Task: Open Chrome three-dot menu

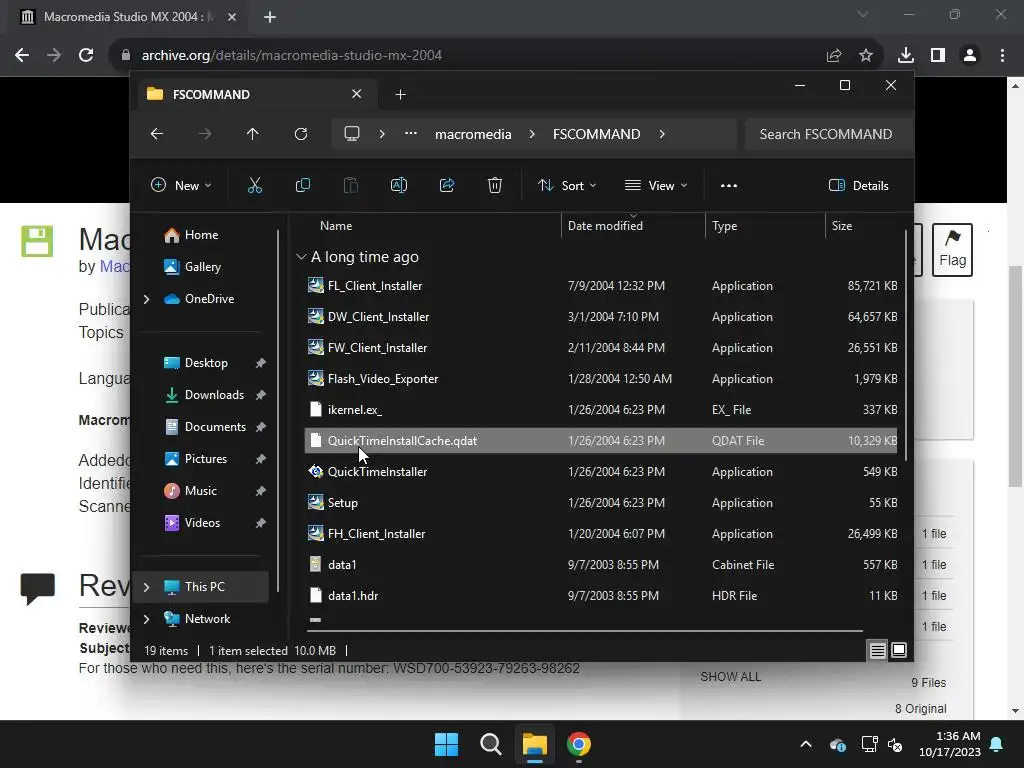Action: point(1002,56)
